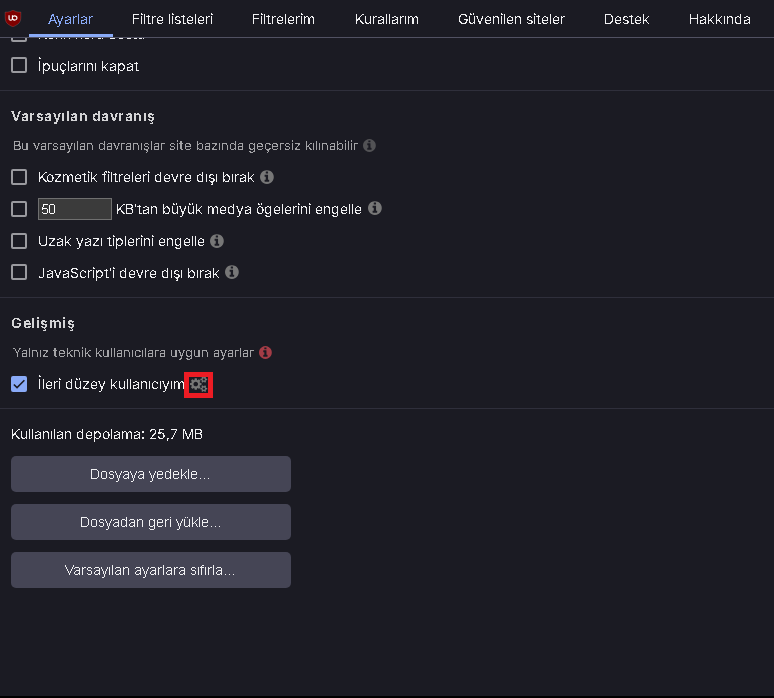This screenshot has width=774, height=698.
Task: Click info icon next to JavaScript'i devre dışı
Action: coord(231,272)
